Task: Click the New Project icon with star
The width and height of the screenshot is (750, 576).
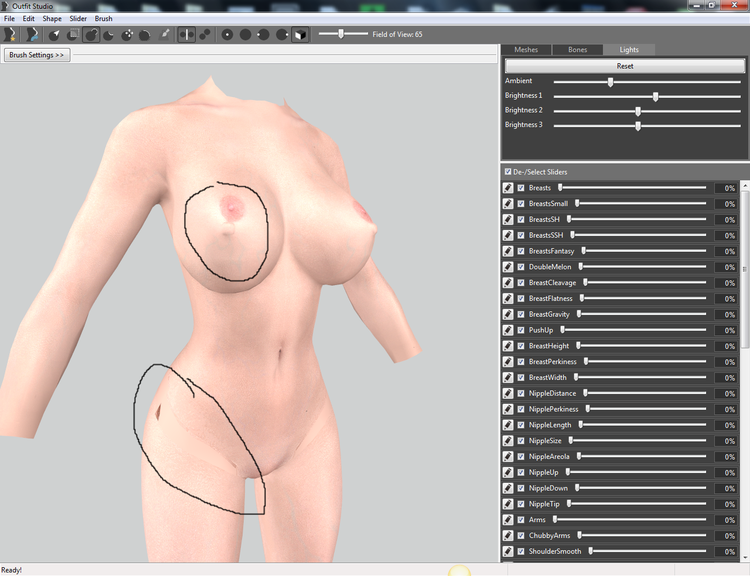Action: tap(10, 34)
